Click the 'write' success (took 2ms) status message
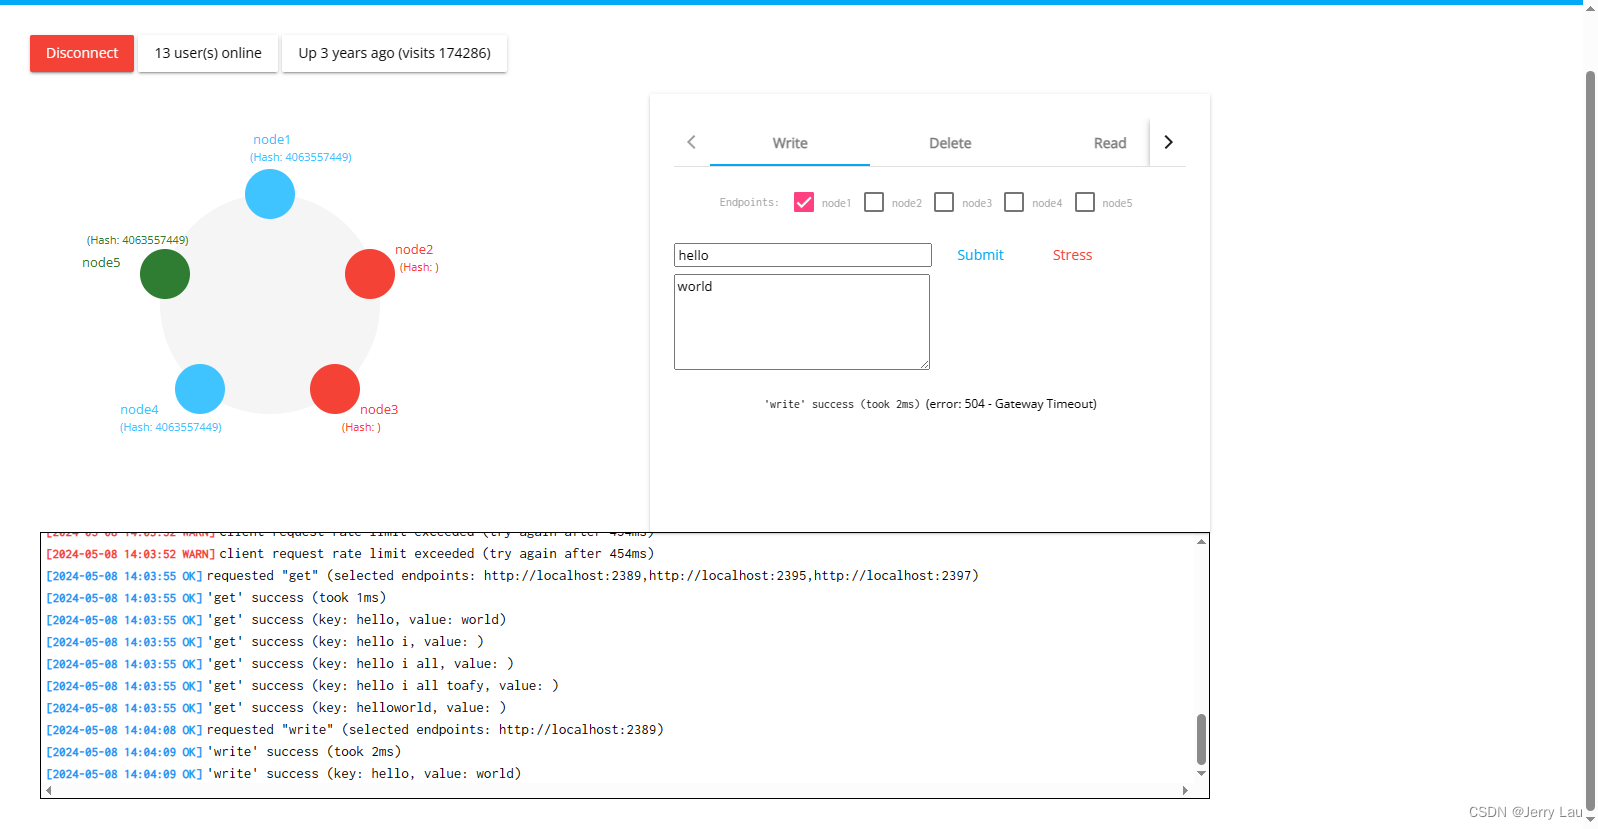 (842, 404)
